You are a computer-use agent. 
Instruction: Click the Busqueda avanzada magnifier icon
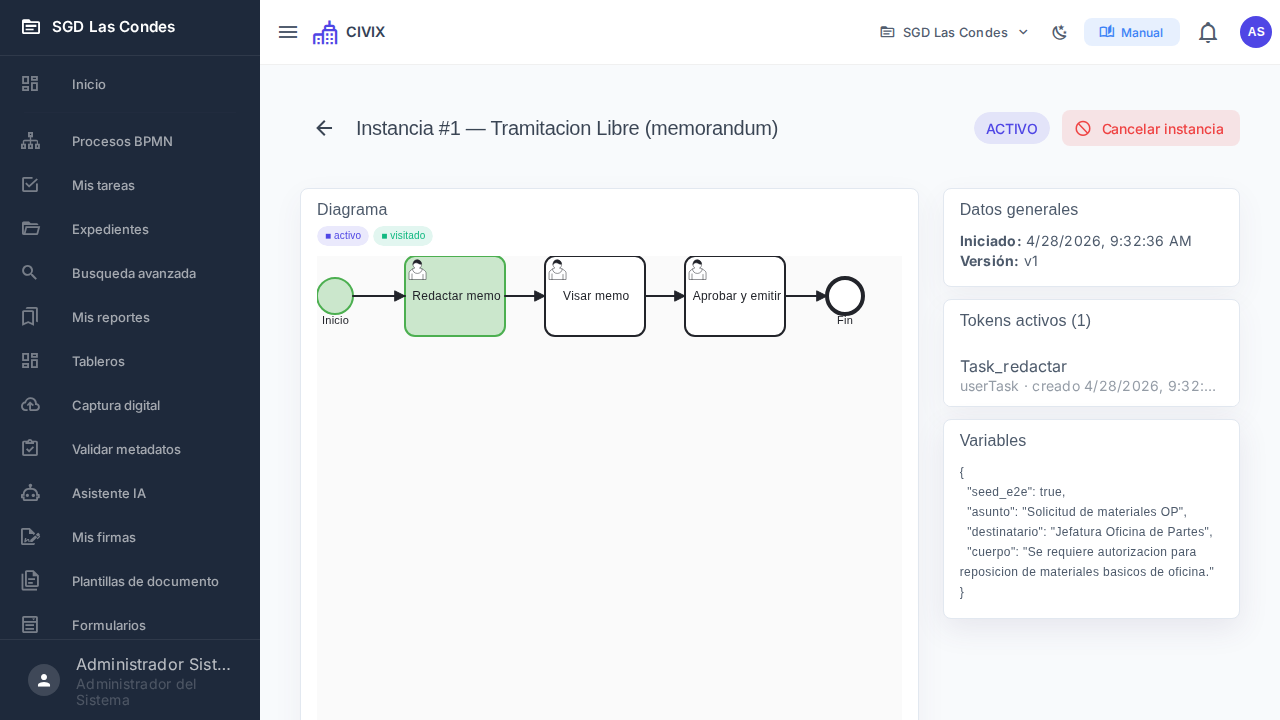pos(30,273)
